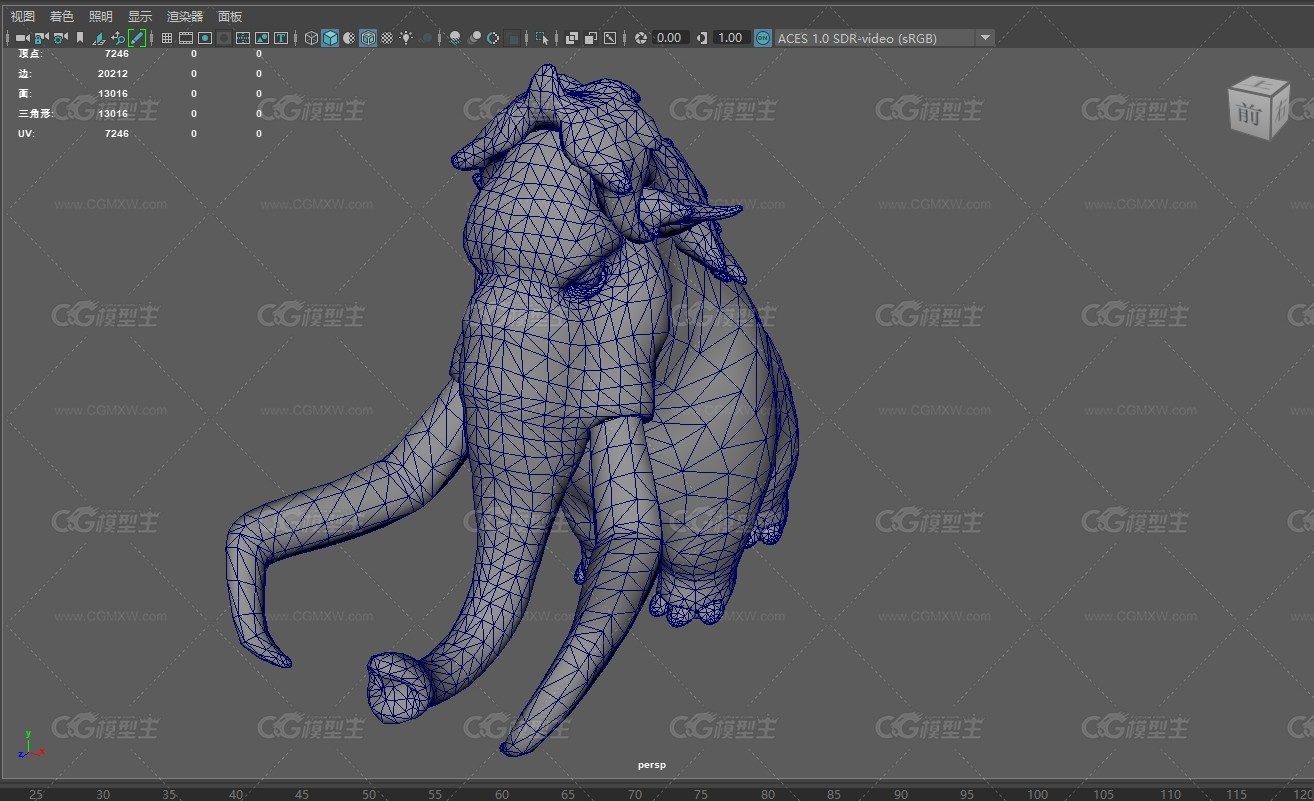The height and width of the screenshot is (801, 1314).
Task: Toggle the Safe Title icon
Action: click(281, 38)
